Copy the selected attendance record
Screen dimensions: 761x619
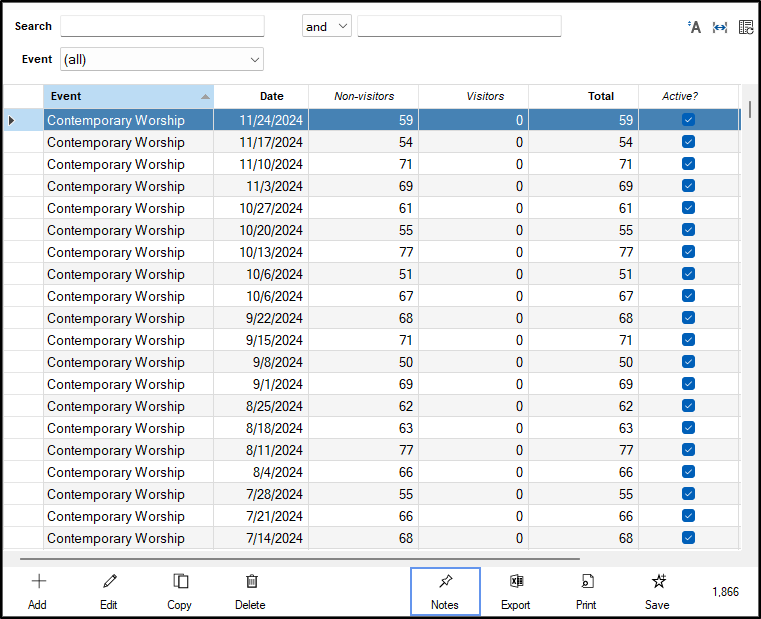(x=180, y=582)
